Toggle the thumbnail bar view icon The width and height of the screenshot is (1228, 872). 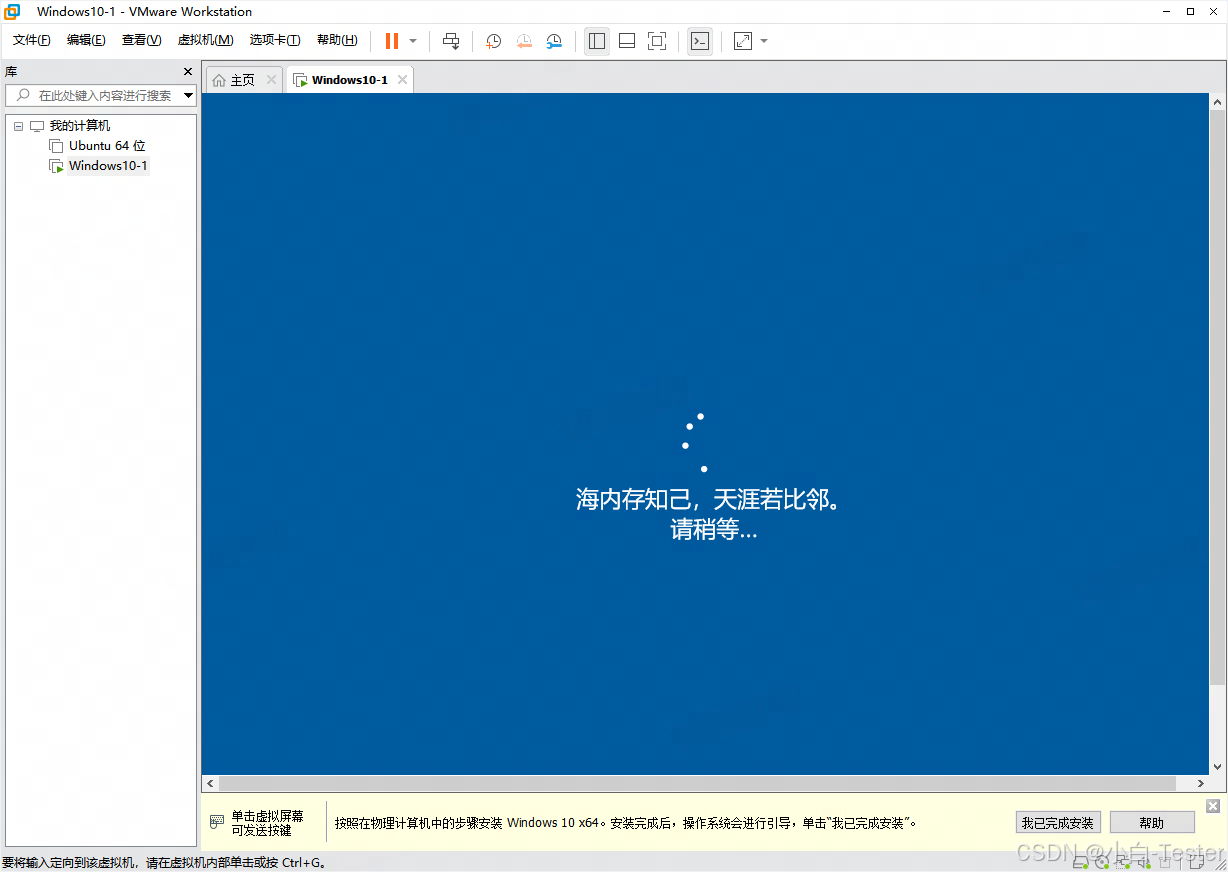[627, 41]
